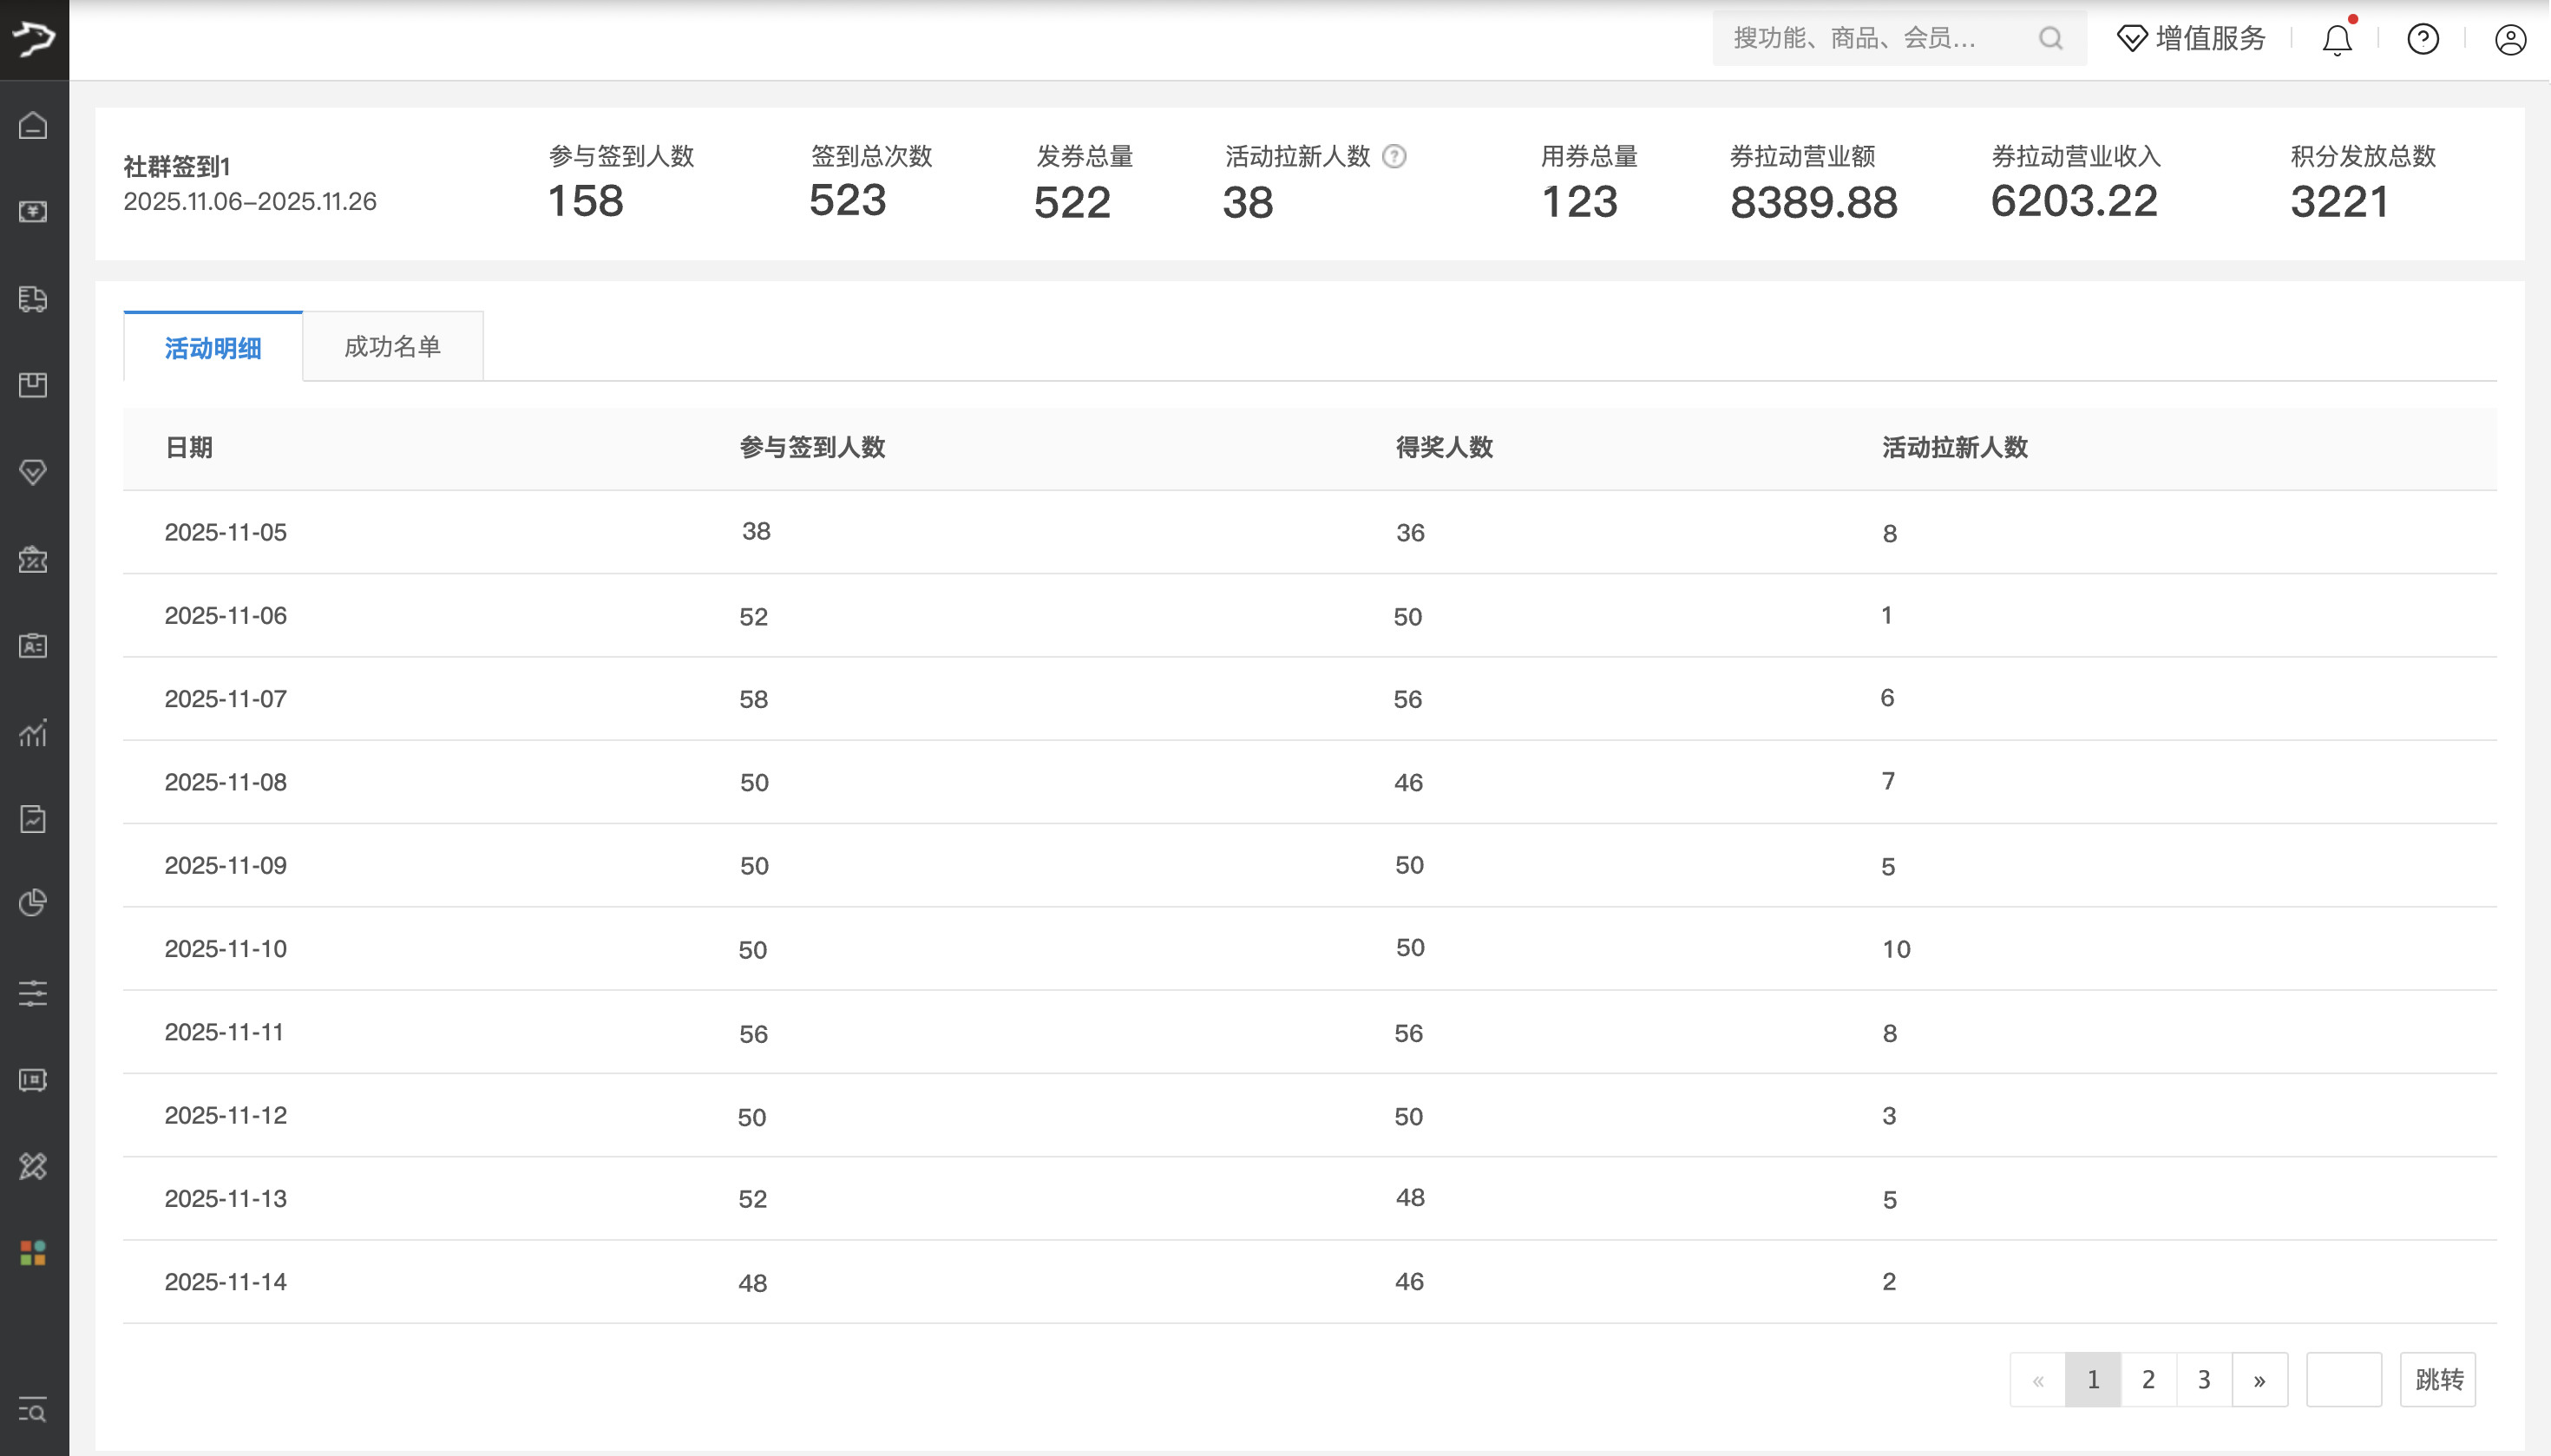Open the notification bell
Screen dimensions: 2551x1456
click(2336, 40)
